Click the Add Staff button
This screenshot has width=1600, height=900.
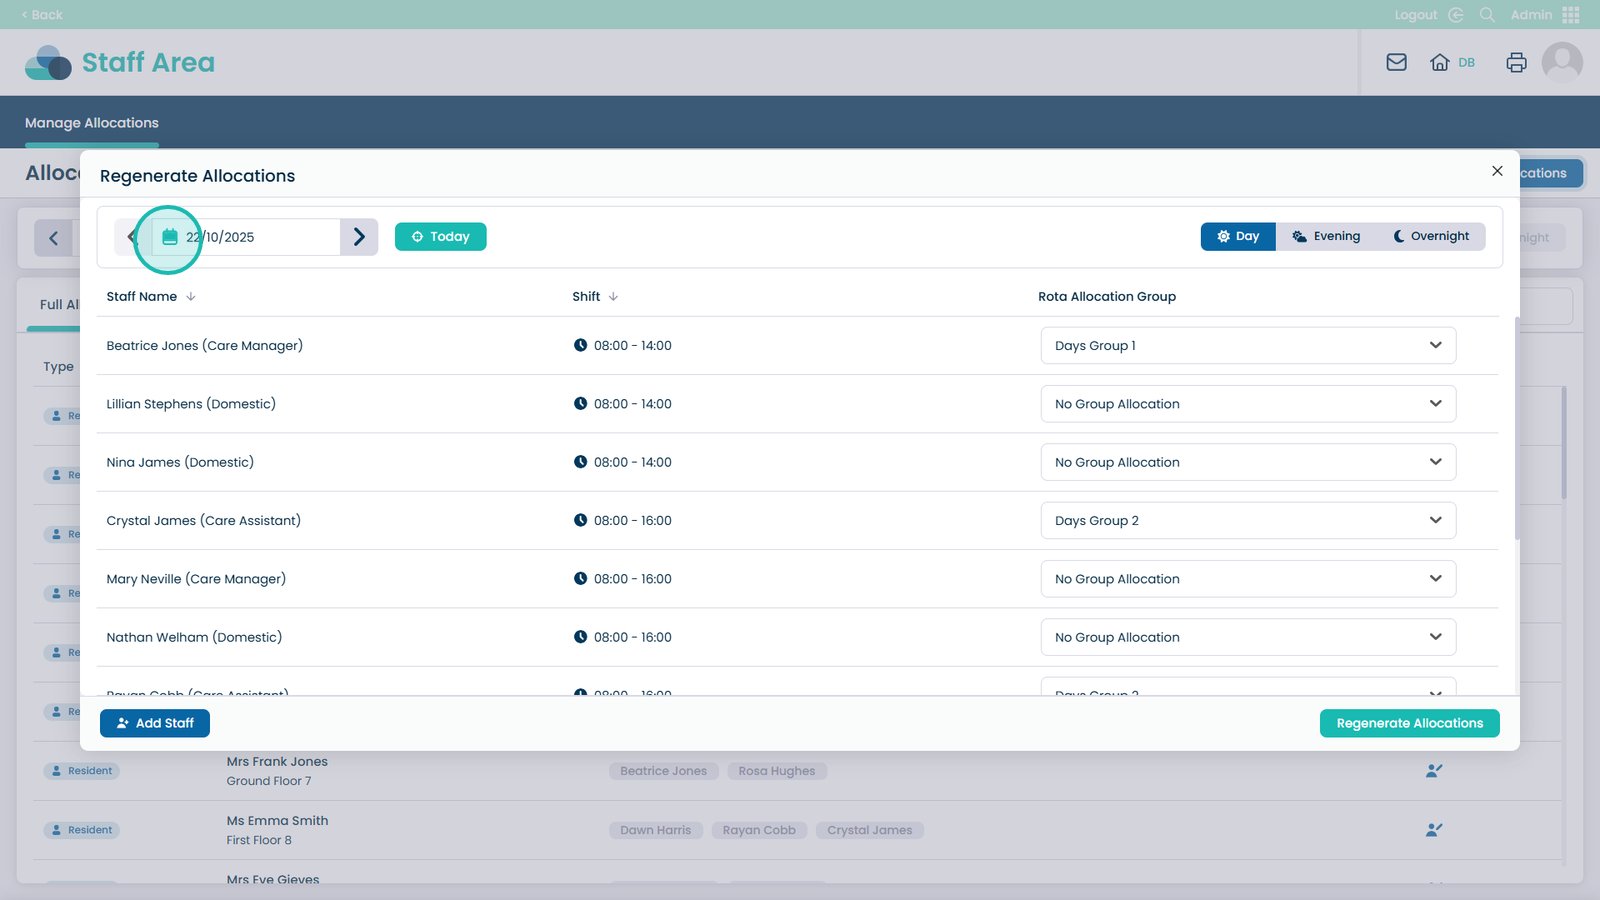pyautogui.click(x=155, y=723)
